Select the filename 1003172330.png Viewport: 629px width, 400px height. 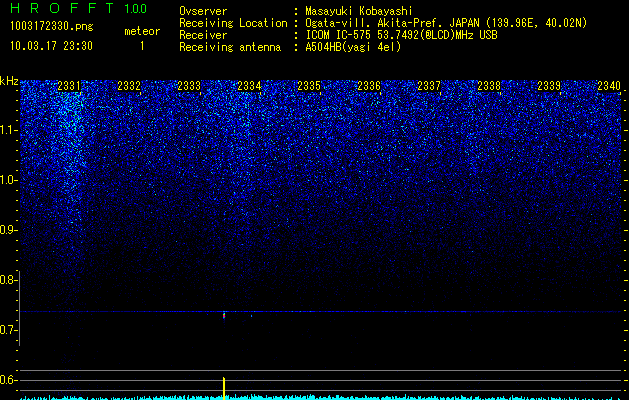point(52,27)
